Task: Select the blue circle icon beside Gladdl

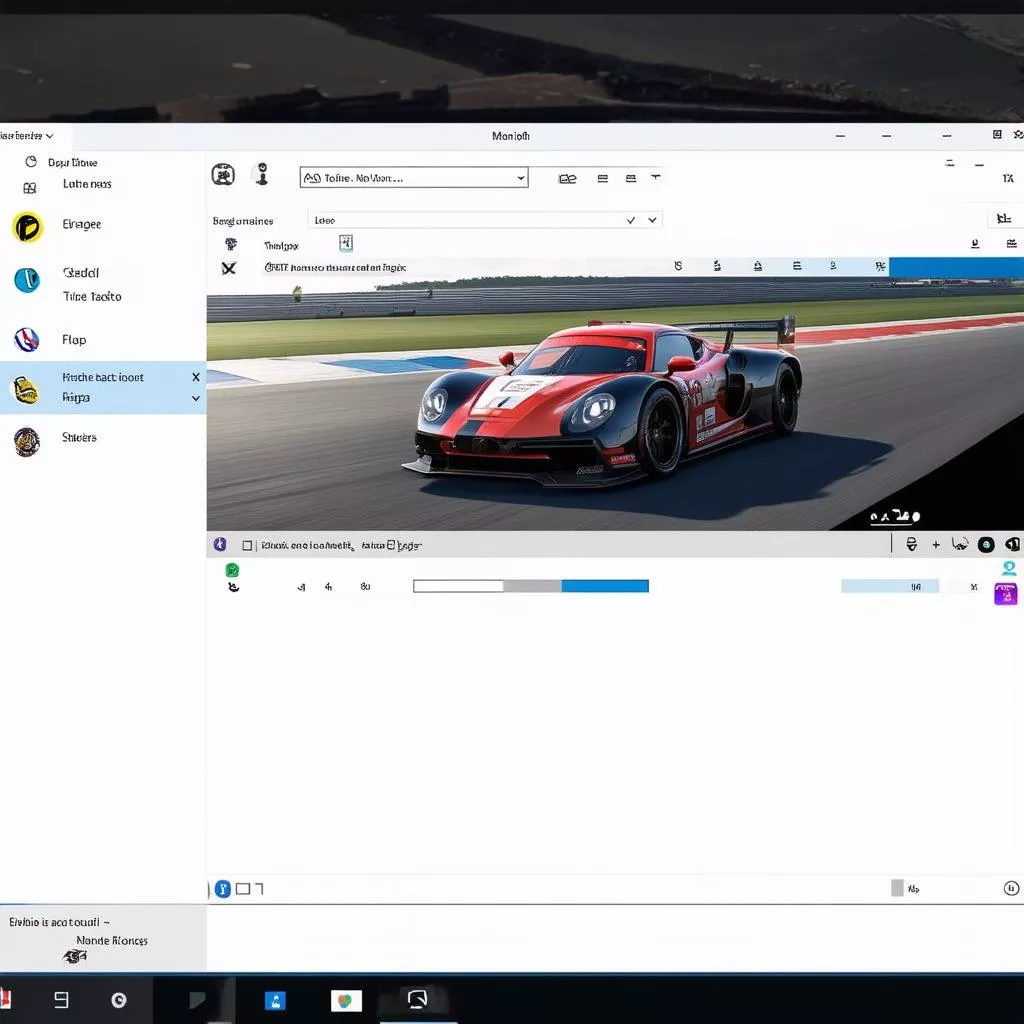Action: pos(27,280)
